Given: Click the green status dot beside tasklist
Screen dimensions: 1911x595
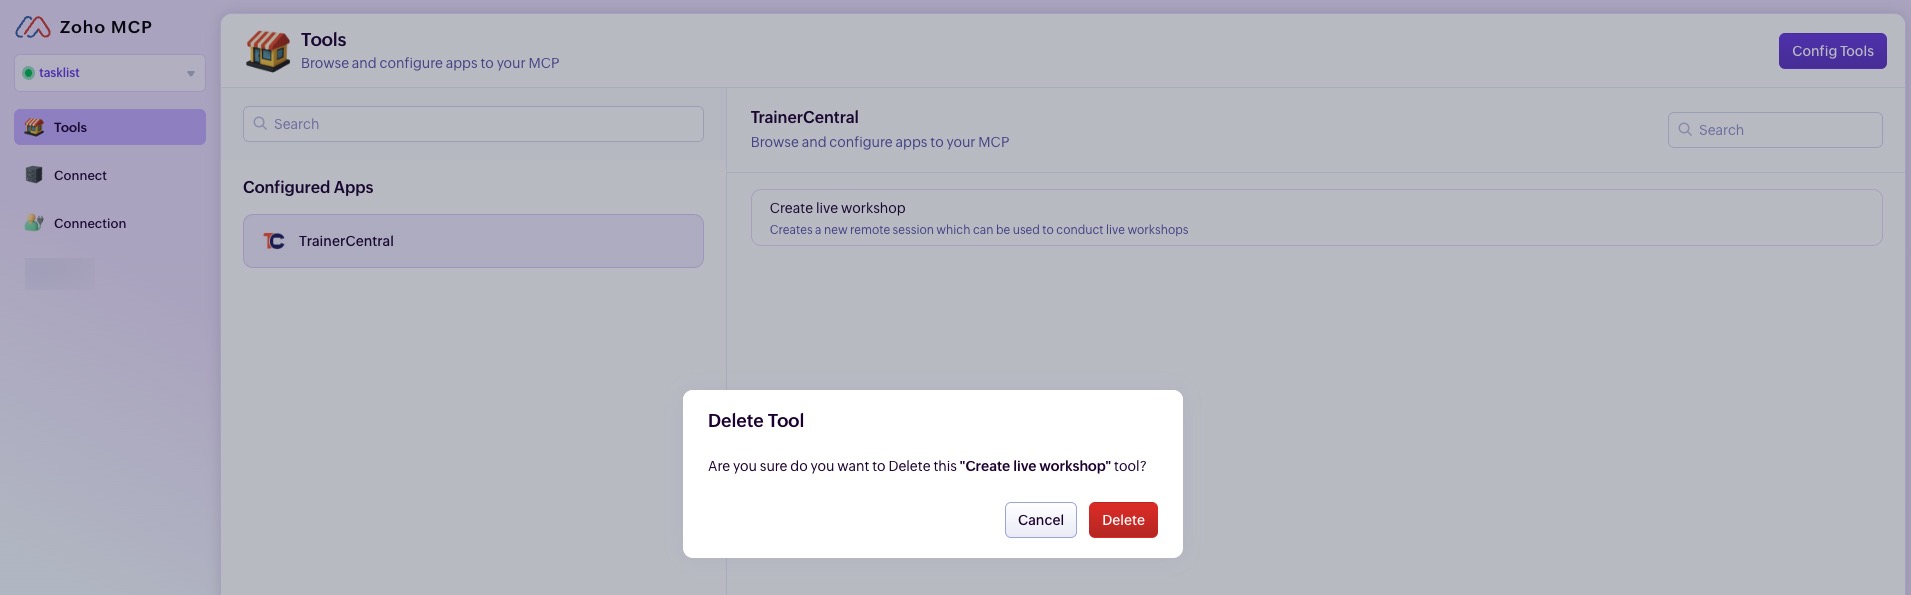Looking at the screenshot, I should pyautogui.click(x=28, y=73).
